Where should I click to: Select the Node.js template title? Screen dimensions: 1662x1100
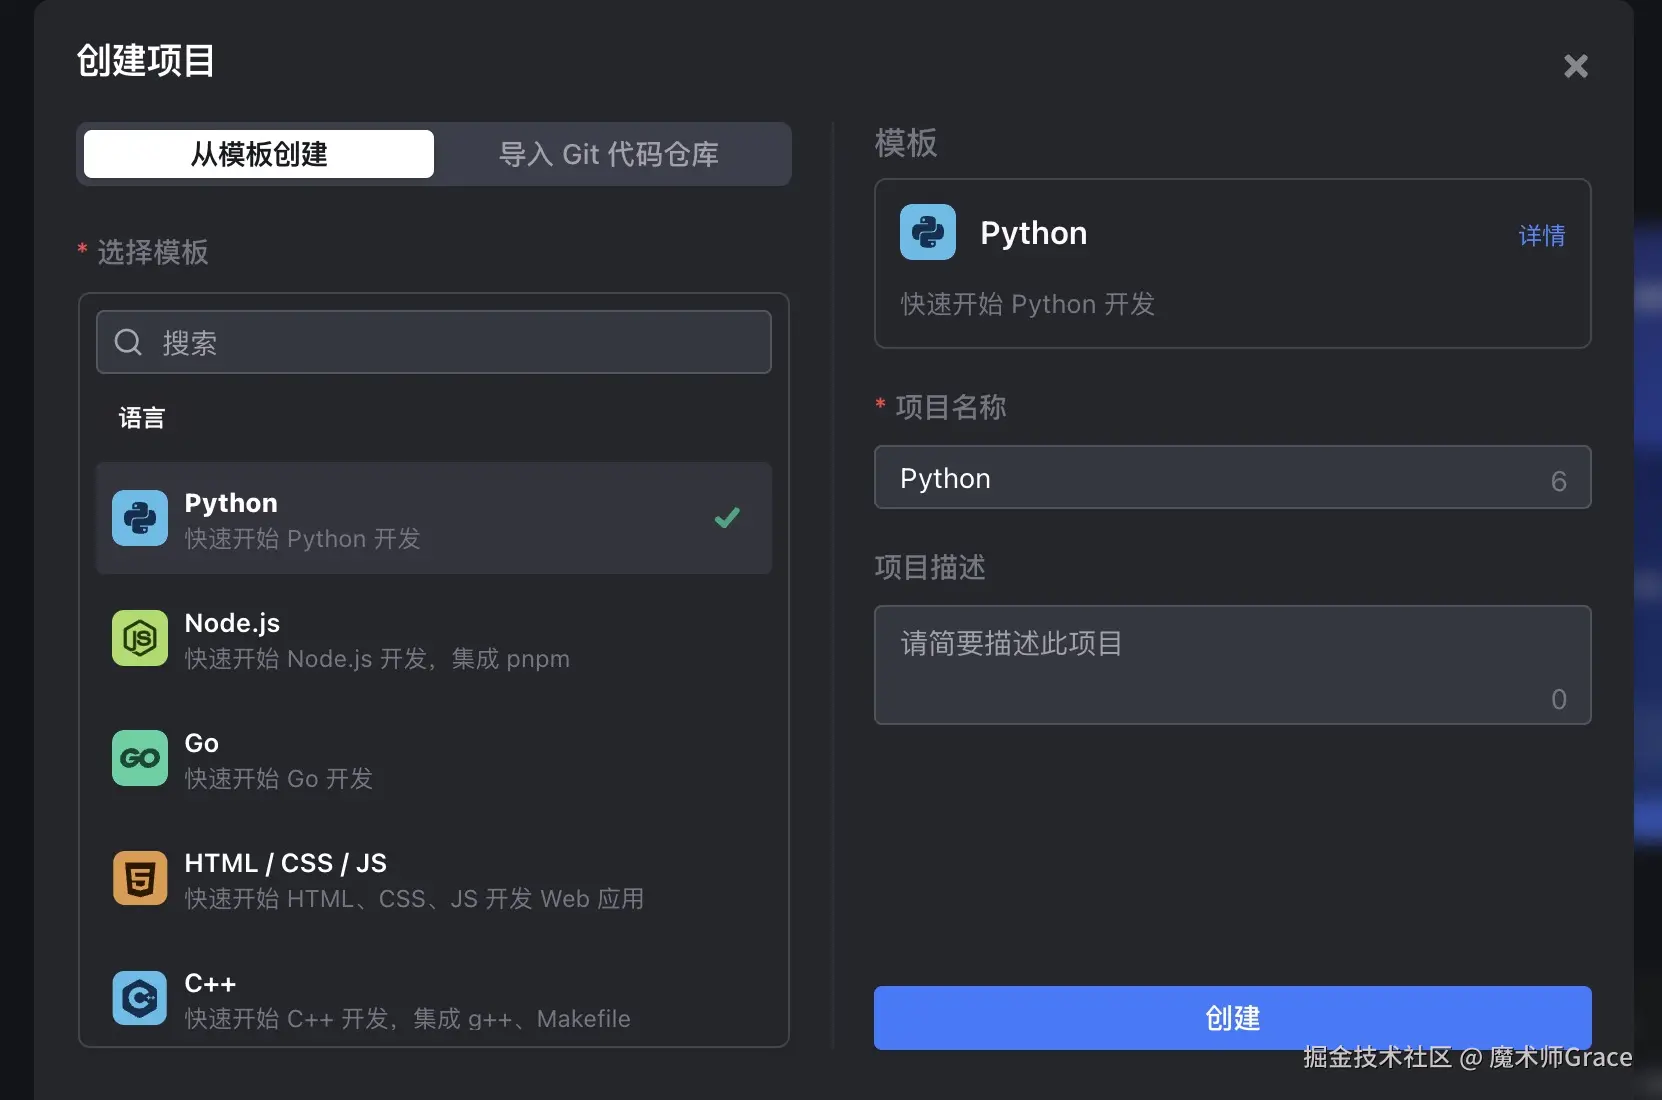pos(233,623)
